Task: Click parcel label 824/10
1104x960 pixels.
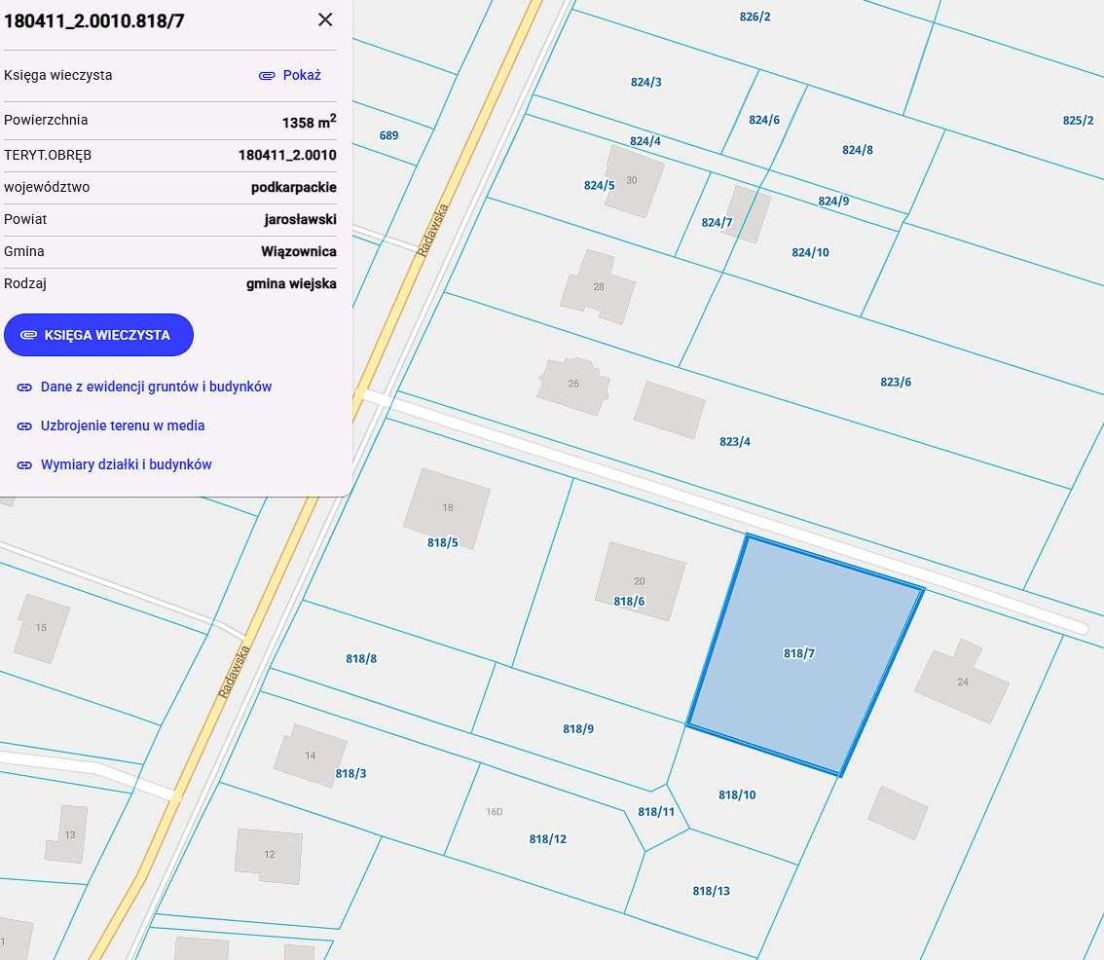Action: pyautogui.click(x=810, y=252)
